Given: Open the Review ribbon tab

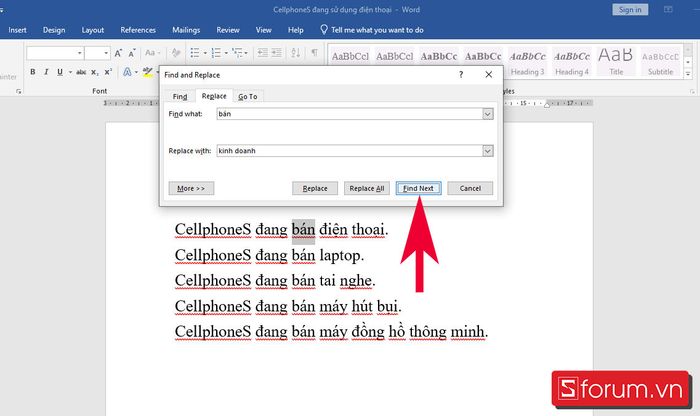Looking at the screenshot, I should (x=228, y=30).
